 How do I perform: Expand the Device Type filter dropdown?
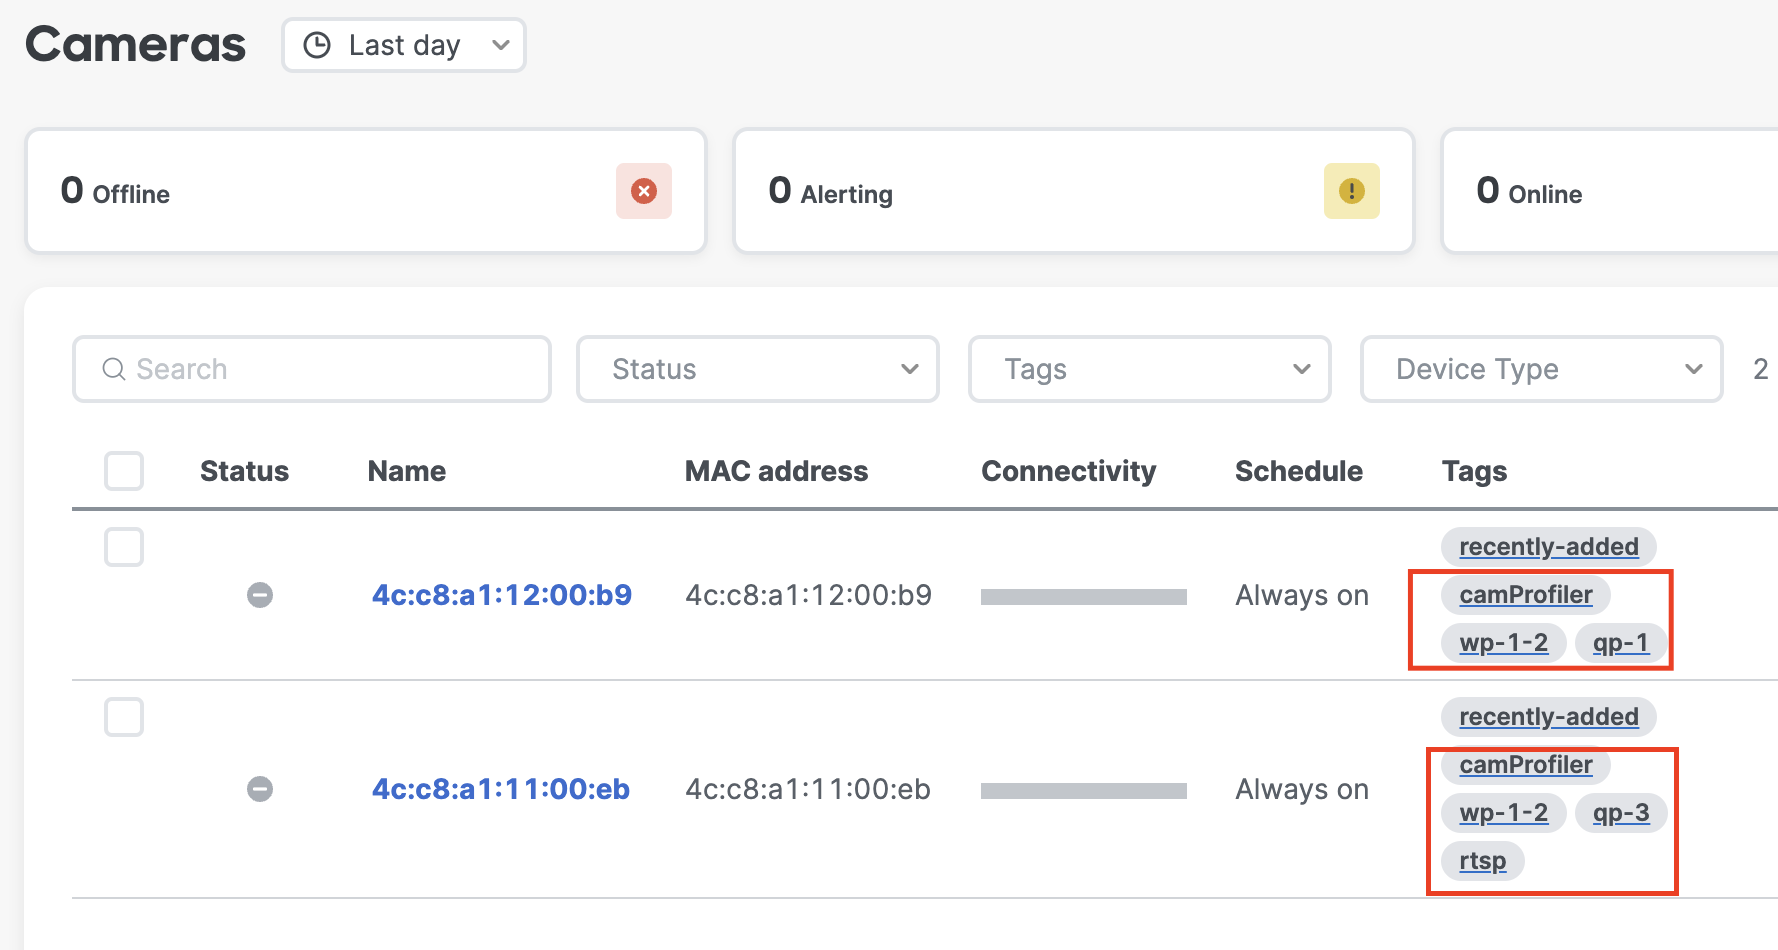click(x=1541, y=369)
